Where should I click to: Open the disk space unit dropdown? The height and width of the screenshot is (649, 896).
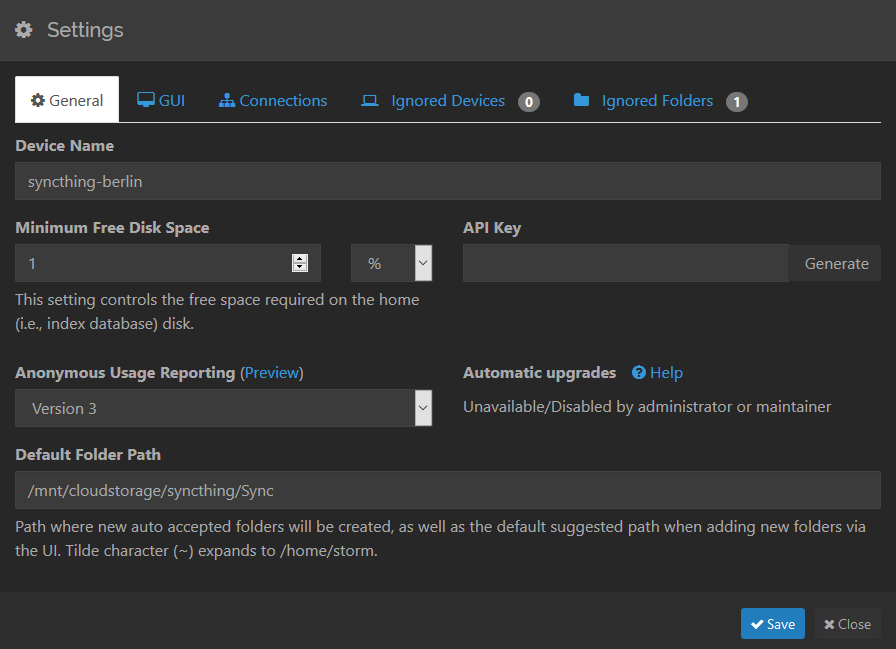coord(391,263)
